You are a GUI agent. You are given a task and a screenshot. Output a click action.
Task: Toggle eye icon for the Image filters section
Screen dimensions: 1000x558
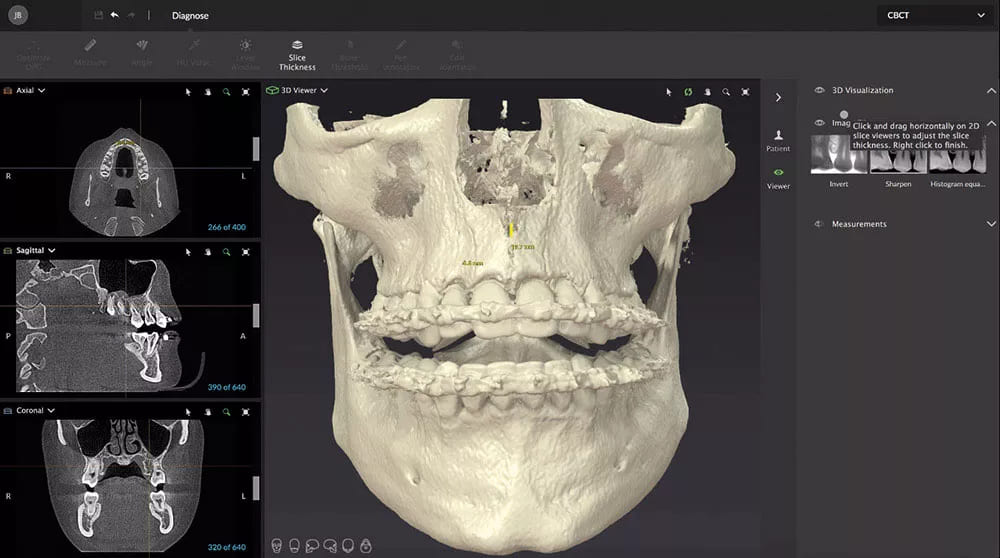click(x=819, y=123)
